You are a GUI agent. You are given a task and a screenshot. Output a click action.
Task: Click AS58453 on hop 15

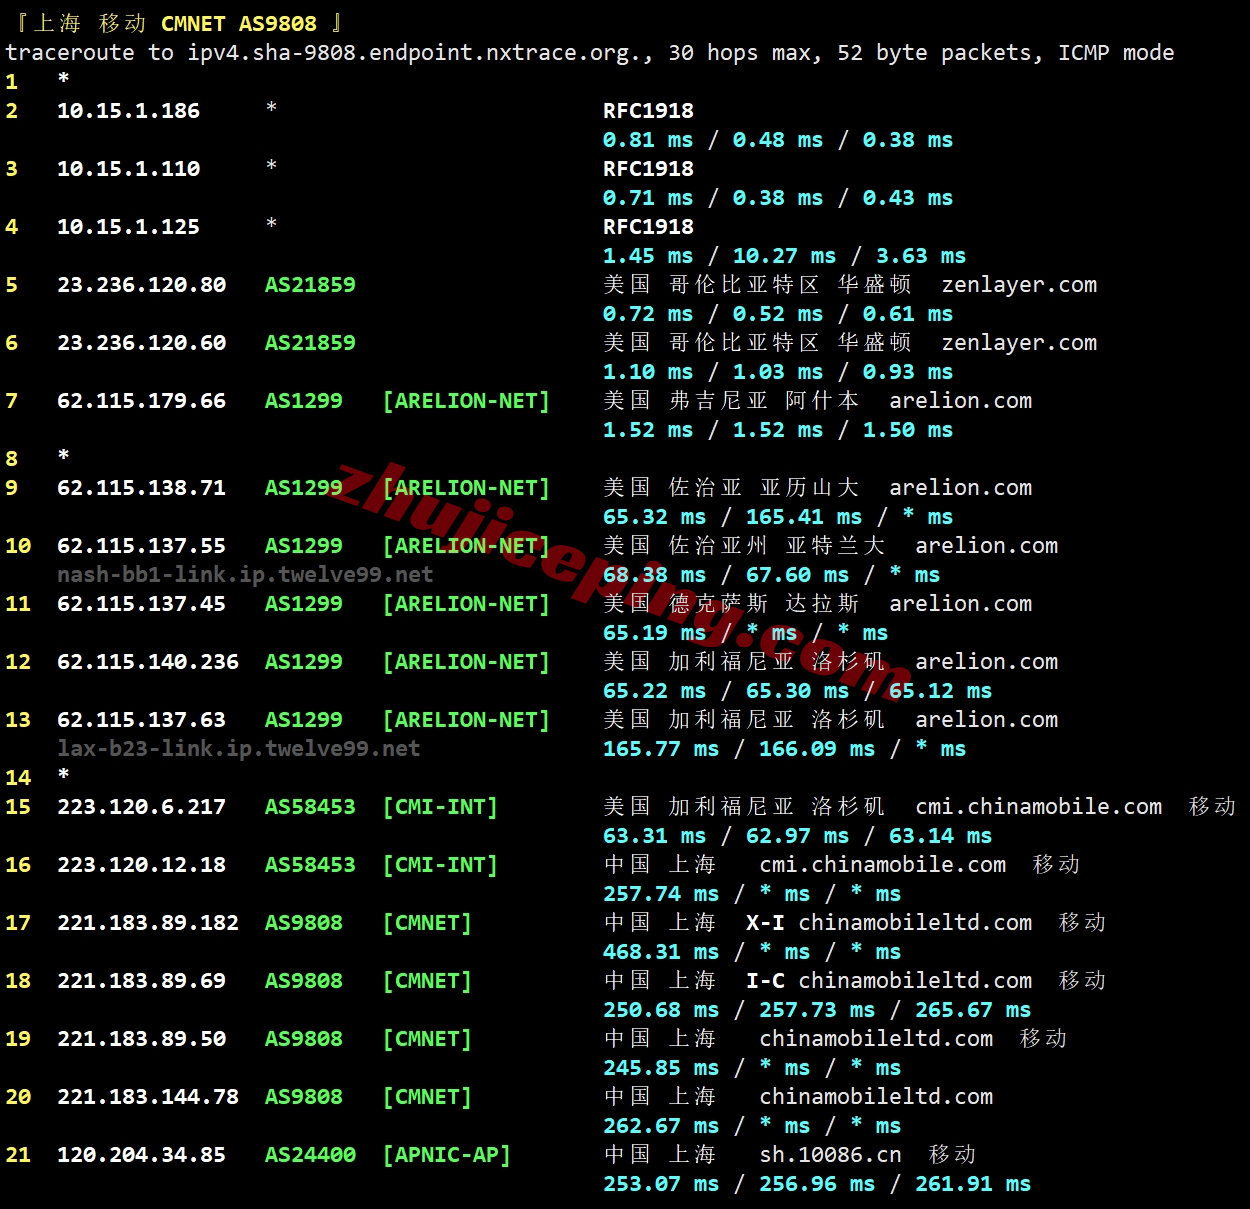[x=310, y=807]
